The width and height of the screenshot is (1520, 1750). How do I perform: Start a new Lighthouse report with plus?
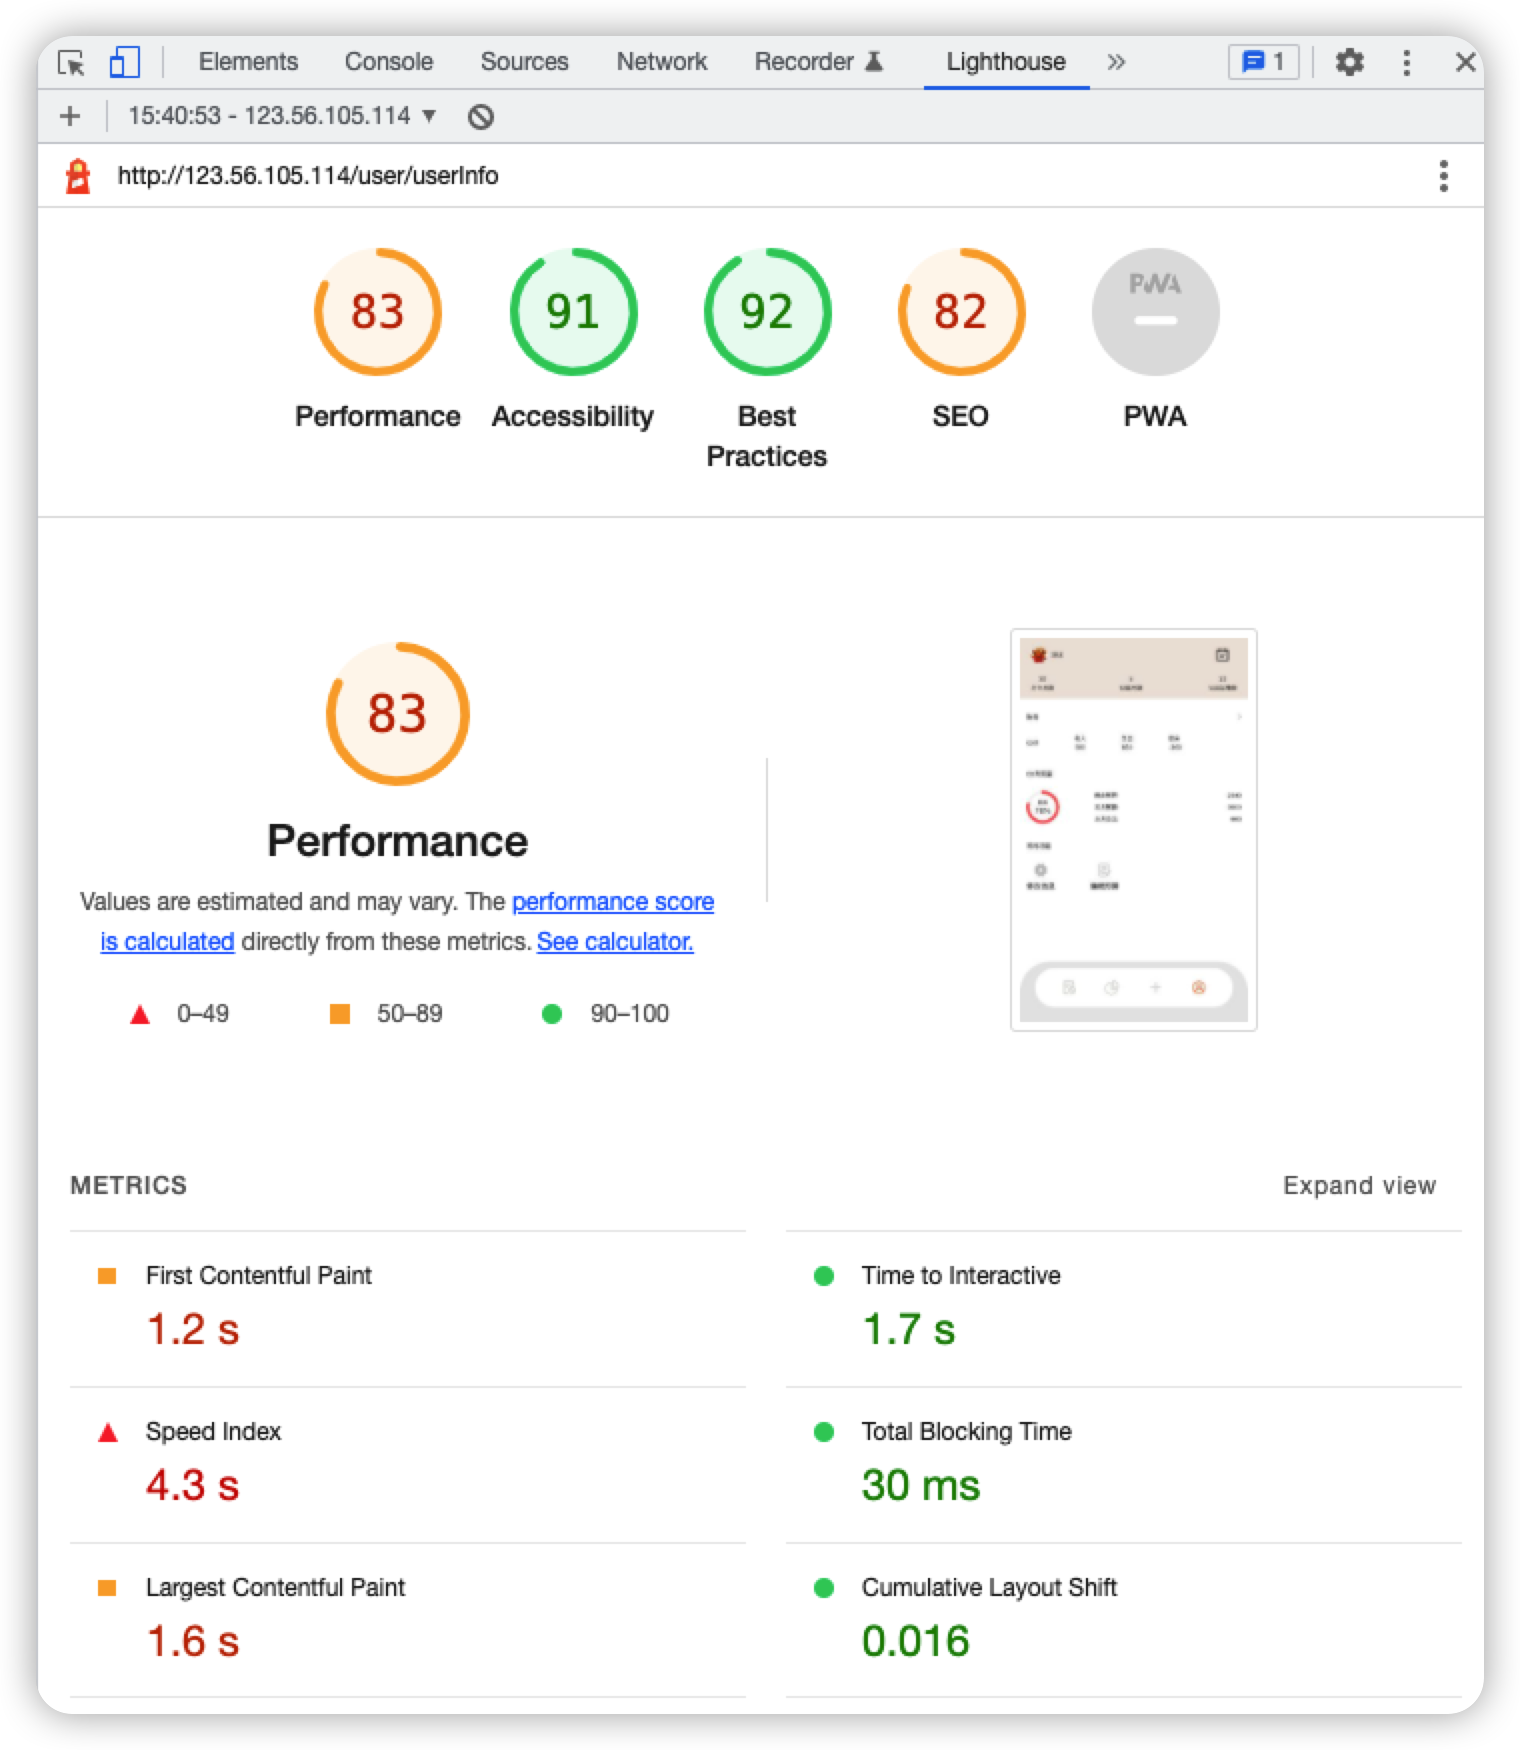point(70,116)
